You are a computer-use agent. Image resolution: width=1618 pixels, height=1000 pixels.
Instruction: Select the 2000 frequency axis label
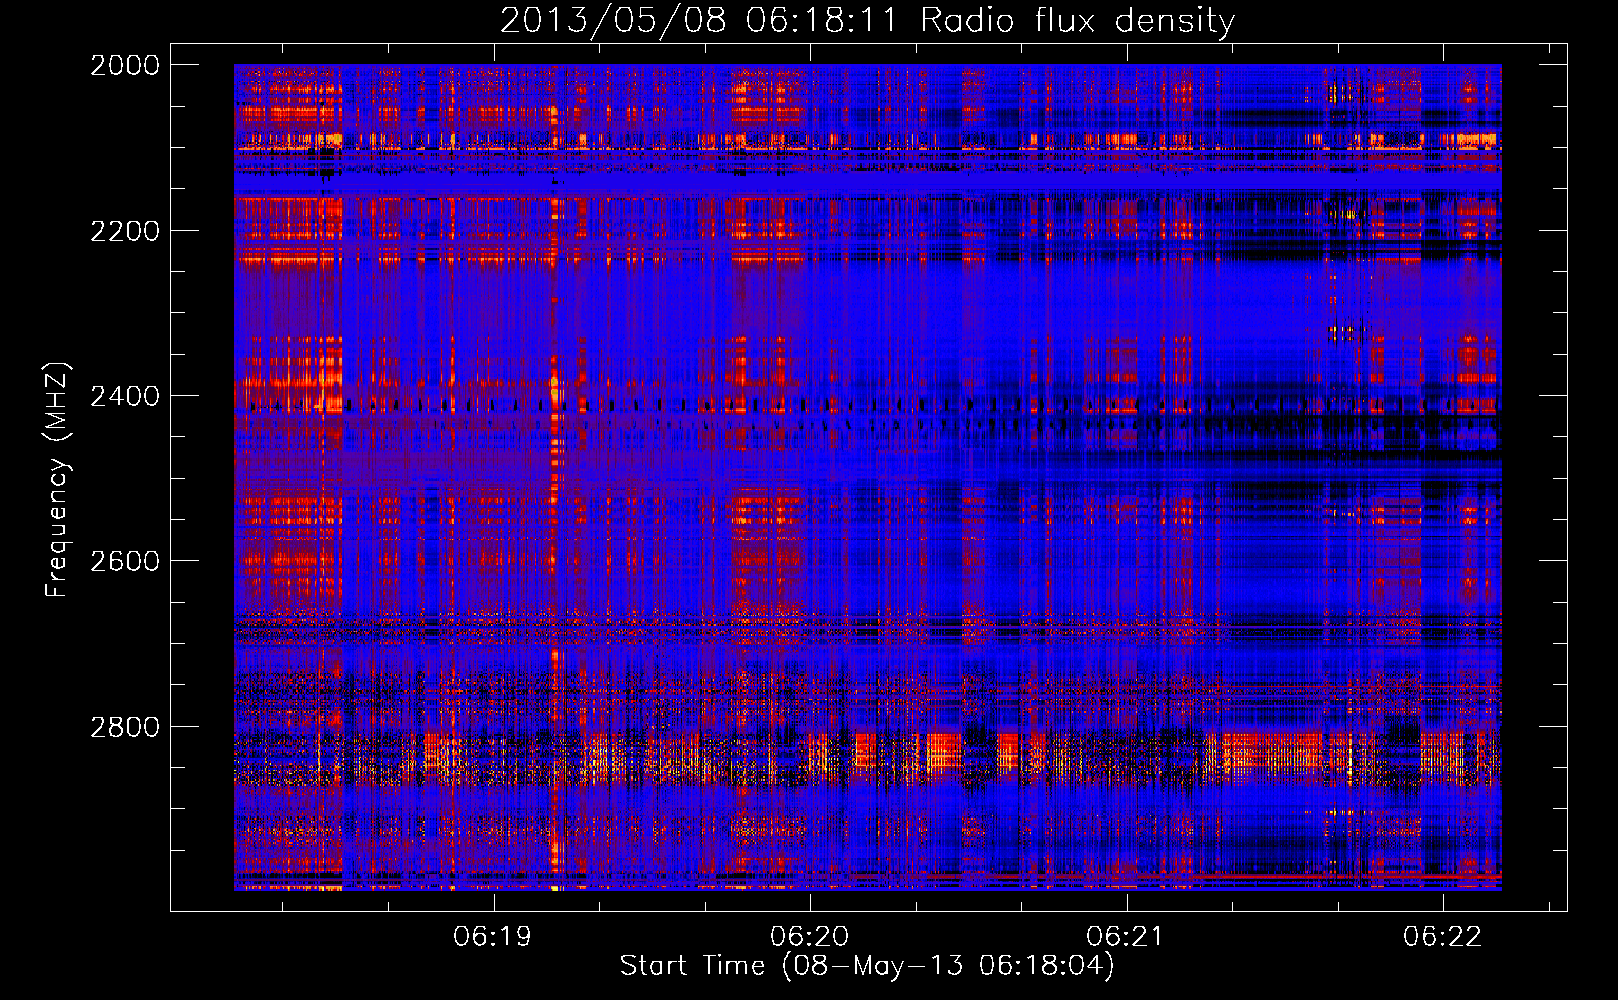pyautogui.click(x=125, y=65)
